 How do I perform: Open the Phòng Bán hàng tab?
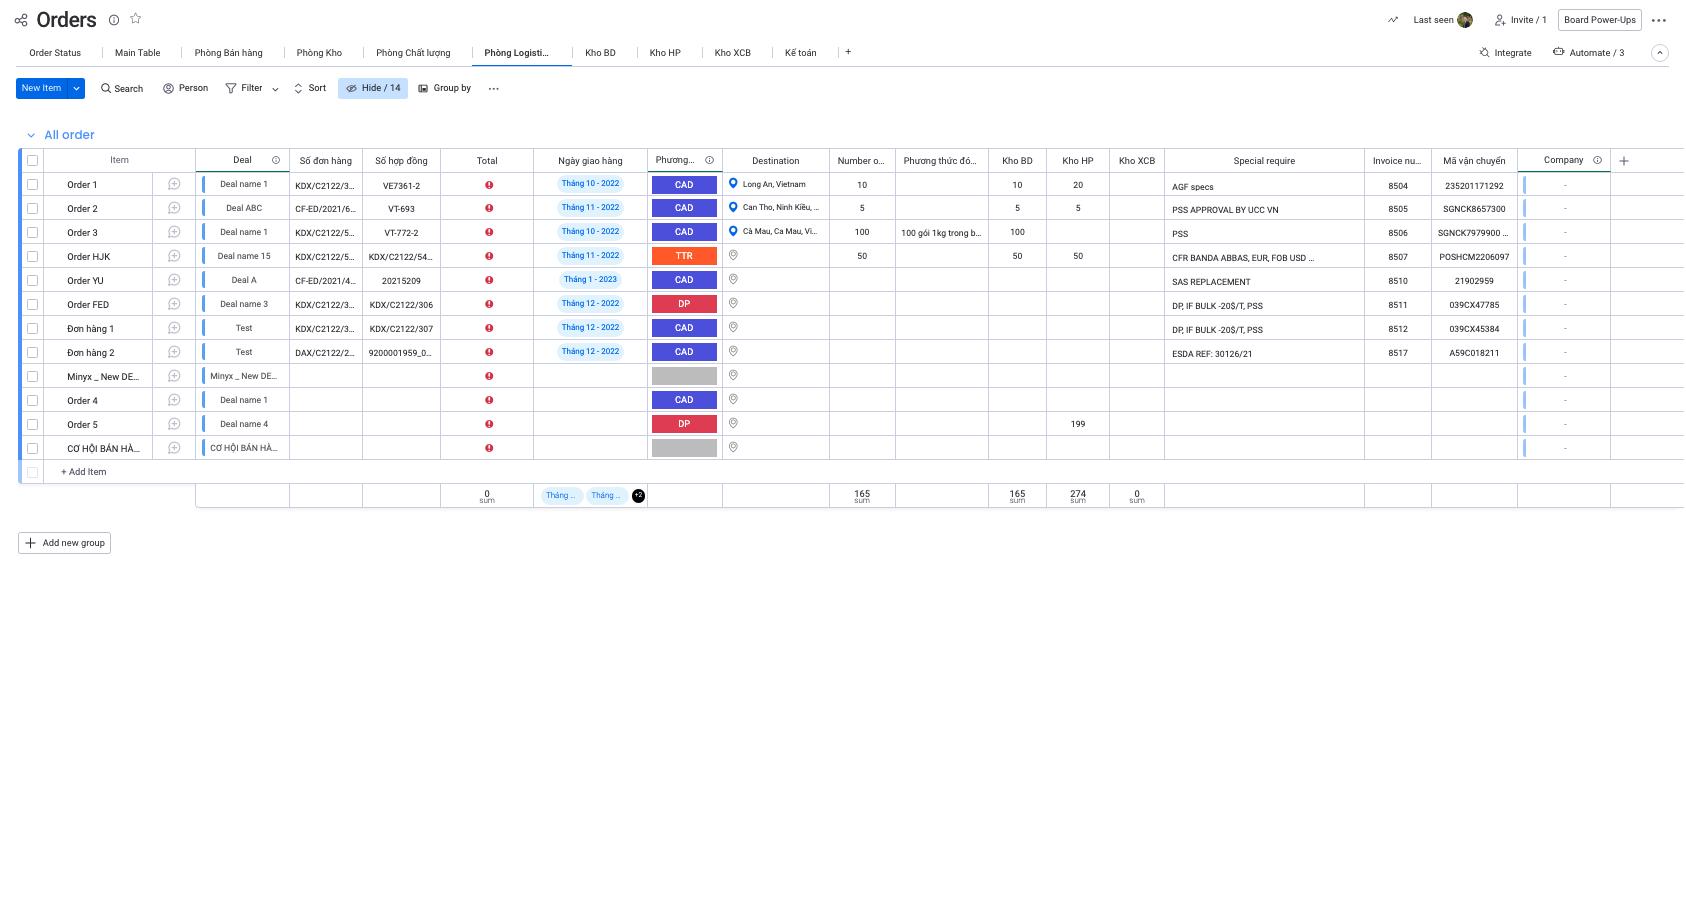click(x=228, y=53)
